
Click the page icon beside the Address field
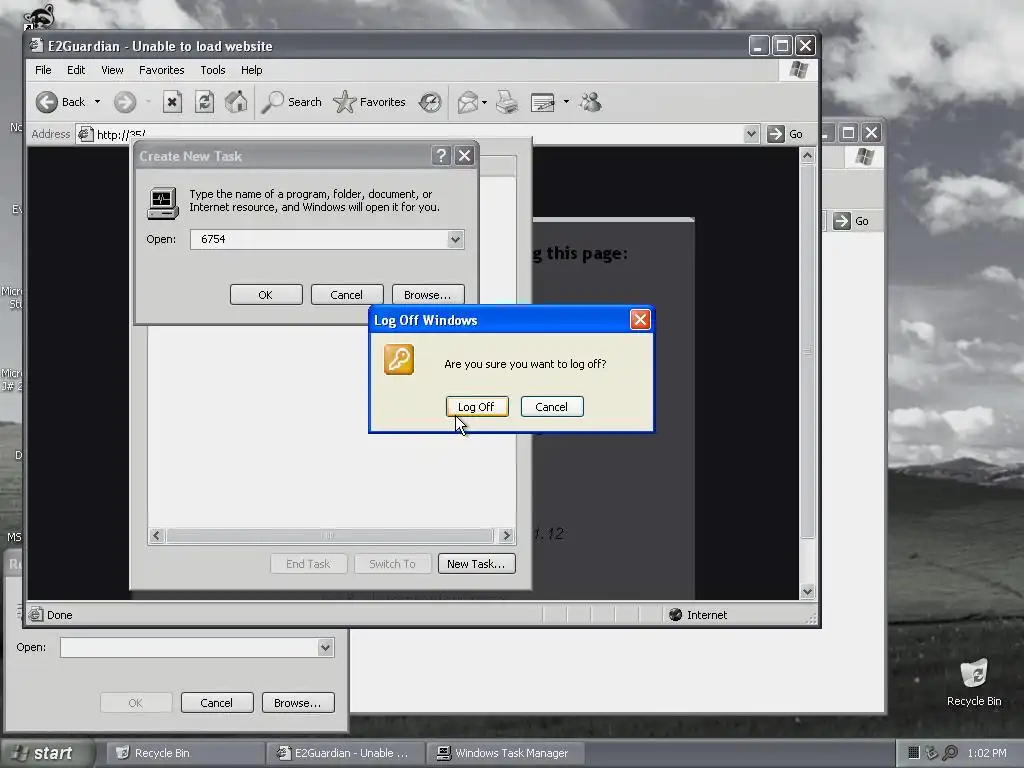click(85, 135)
